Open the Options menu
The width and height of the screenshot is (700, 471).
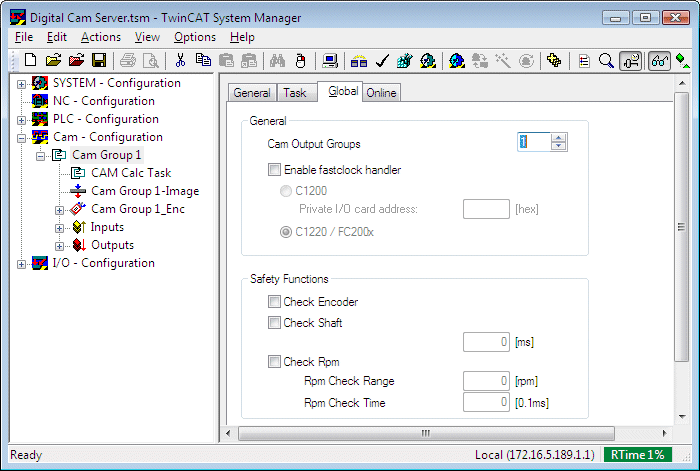click(195, 37)
